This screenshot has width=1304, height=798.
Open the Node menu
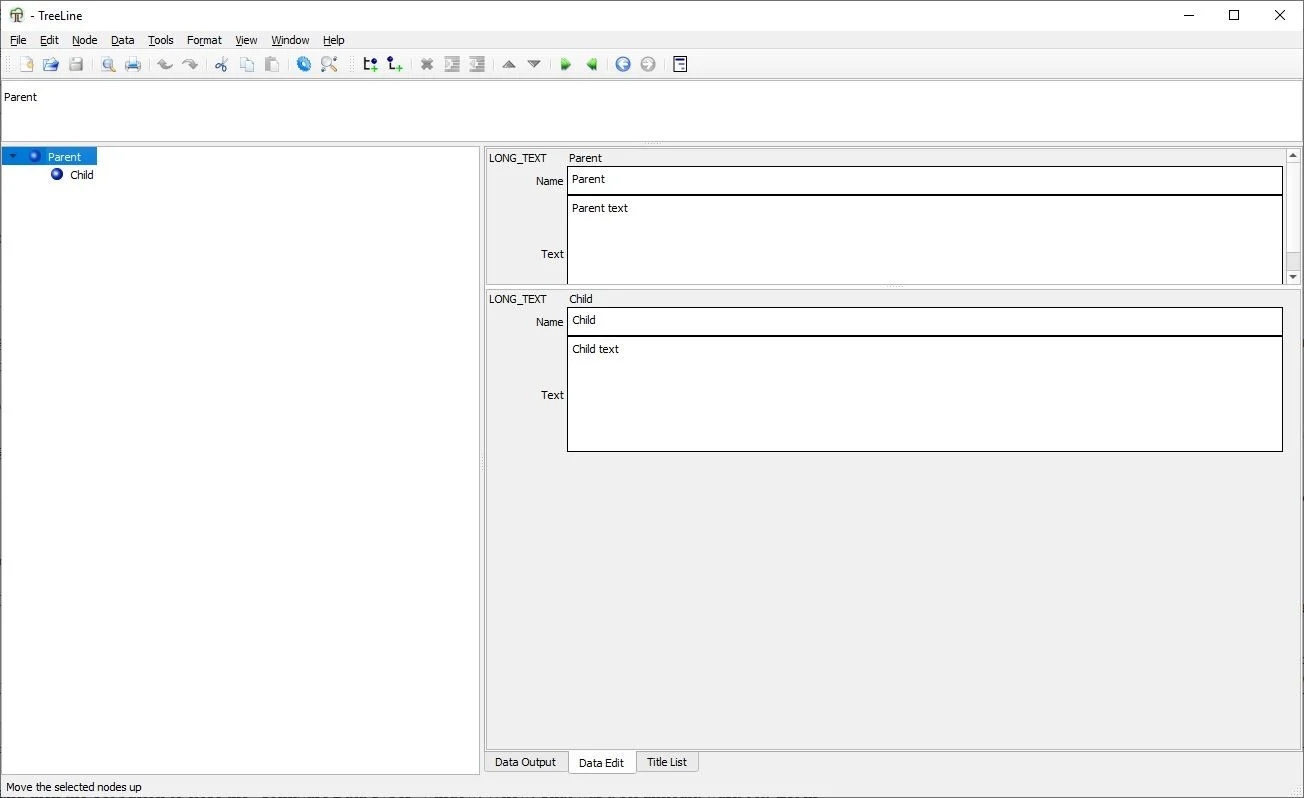tap(84, 40)
